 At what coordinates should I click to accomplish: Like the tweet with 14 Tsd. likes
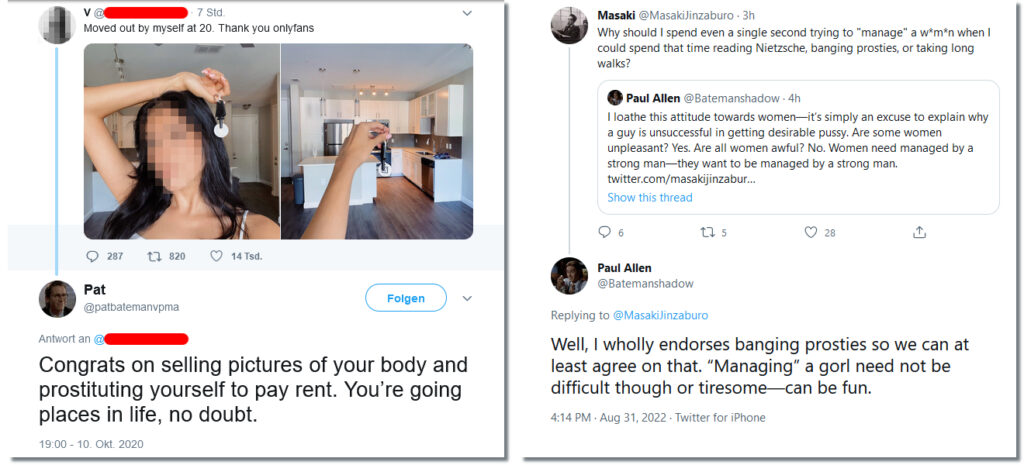pyautogui.click(x=216, y=257)
